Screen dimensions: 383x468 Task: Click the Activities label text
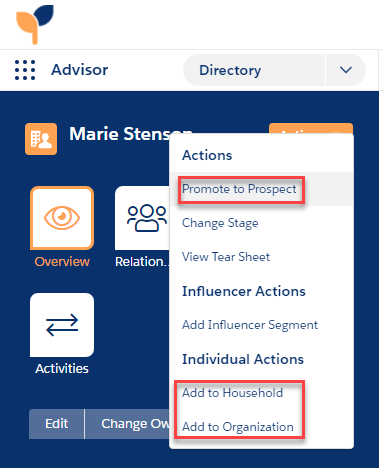[x=62, y=369]
